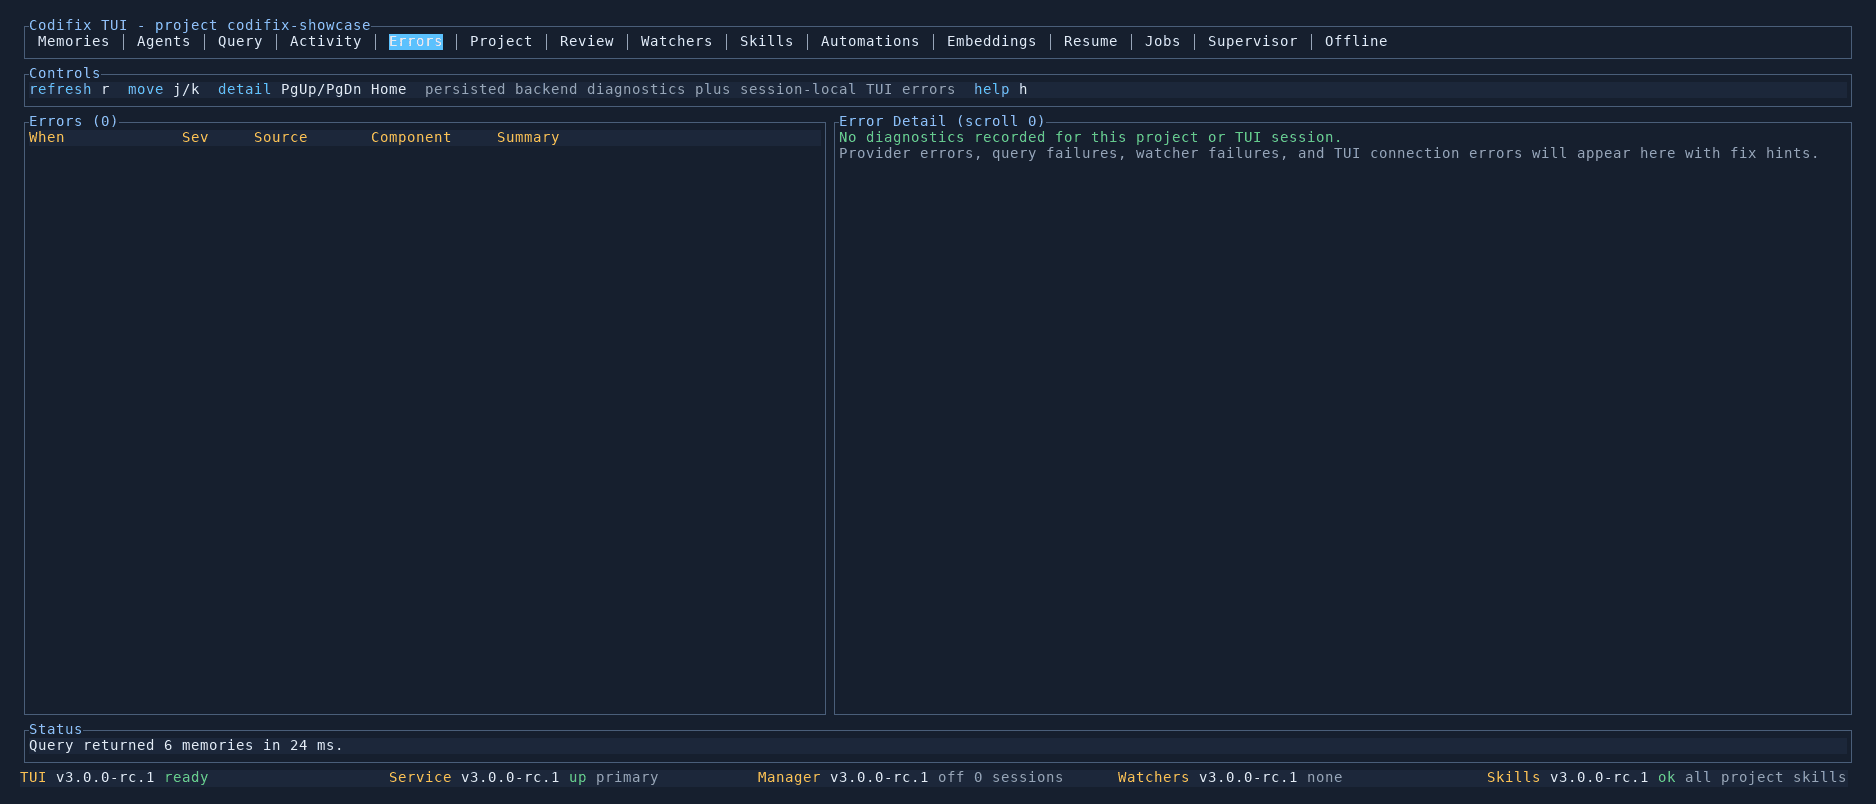1876x804 pixels.
Task: Click the highlighted Errors tab
Action: pos(416,41)
